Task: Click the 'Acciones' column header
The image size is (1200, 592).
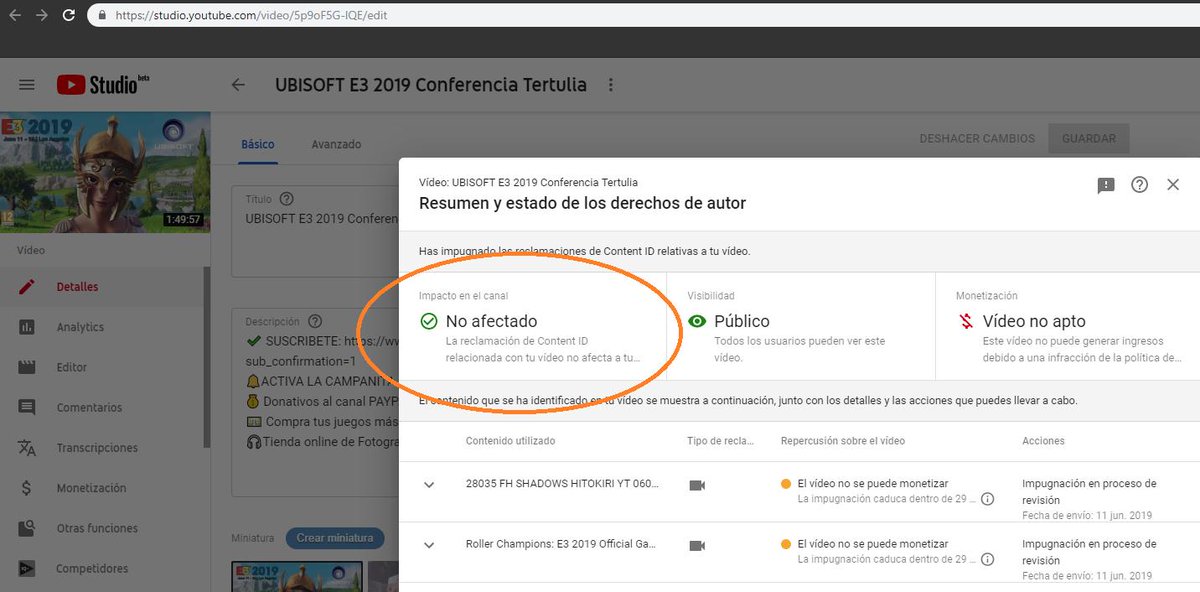Action: point(1043,441)
